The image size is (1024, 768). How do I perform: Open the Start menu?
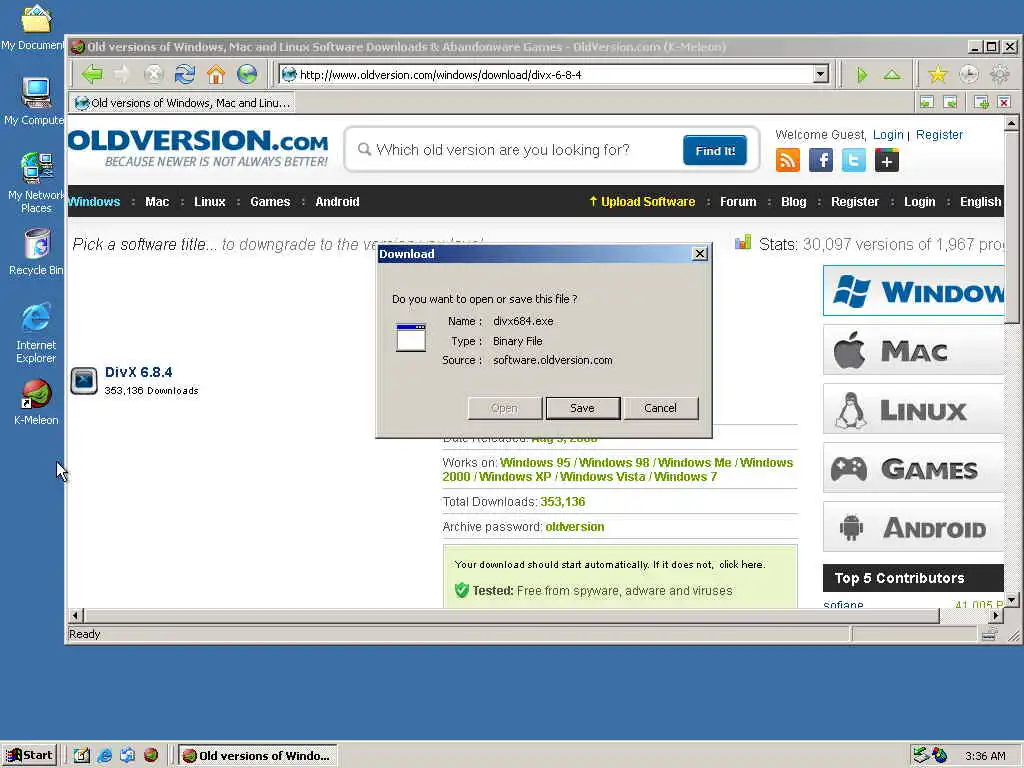pos(30,756)
